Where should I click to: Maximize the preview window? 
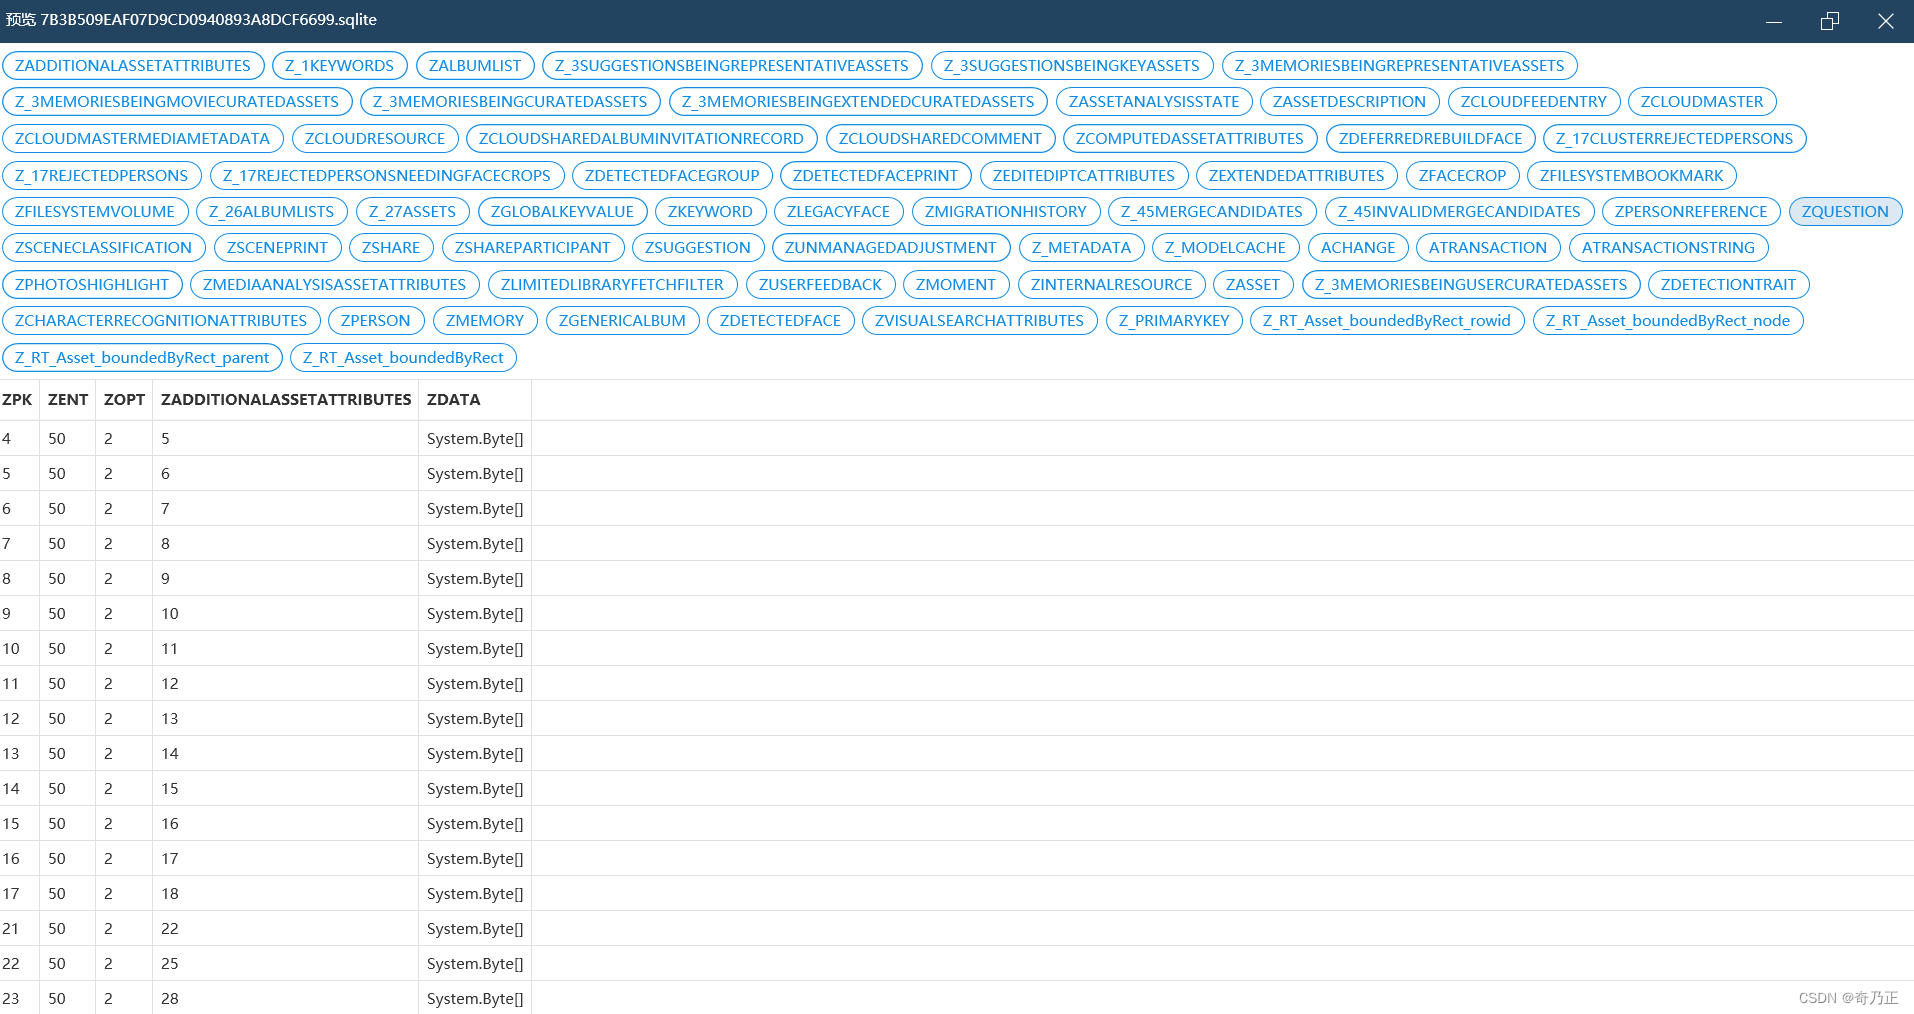tap(1830, 21)
